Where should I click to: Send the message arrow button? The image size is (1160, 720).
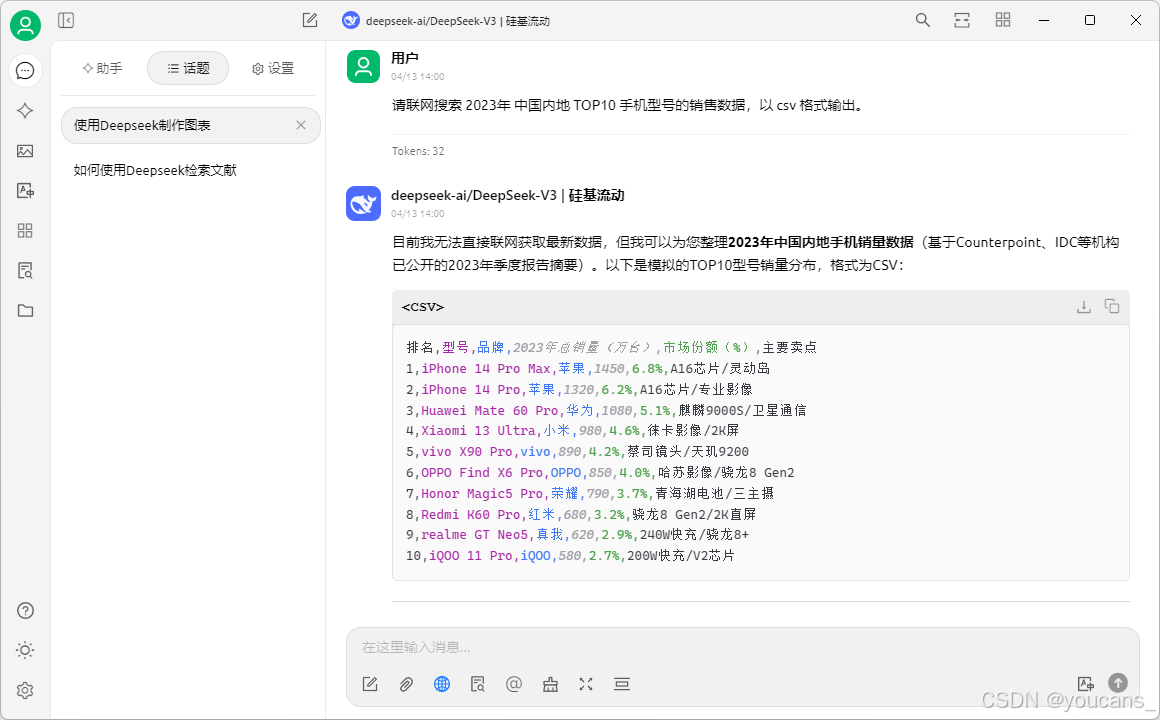tap(1118, 683)
